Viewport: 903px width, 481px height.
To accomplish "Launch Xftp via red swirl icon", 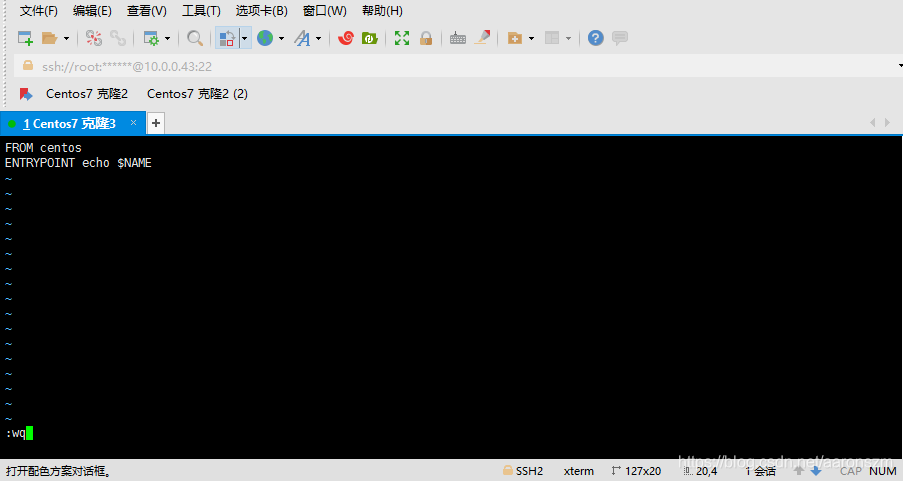I will pos(346,38).
